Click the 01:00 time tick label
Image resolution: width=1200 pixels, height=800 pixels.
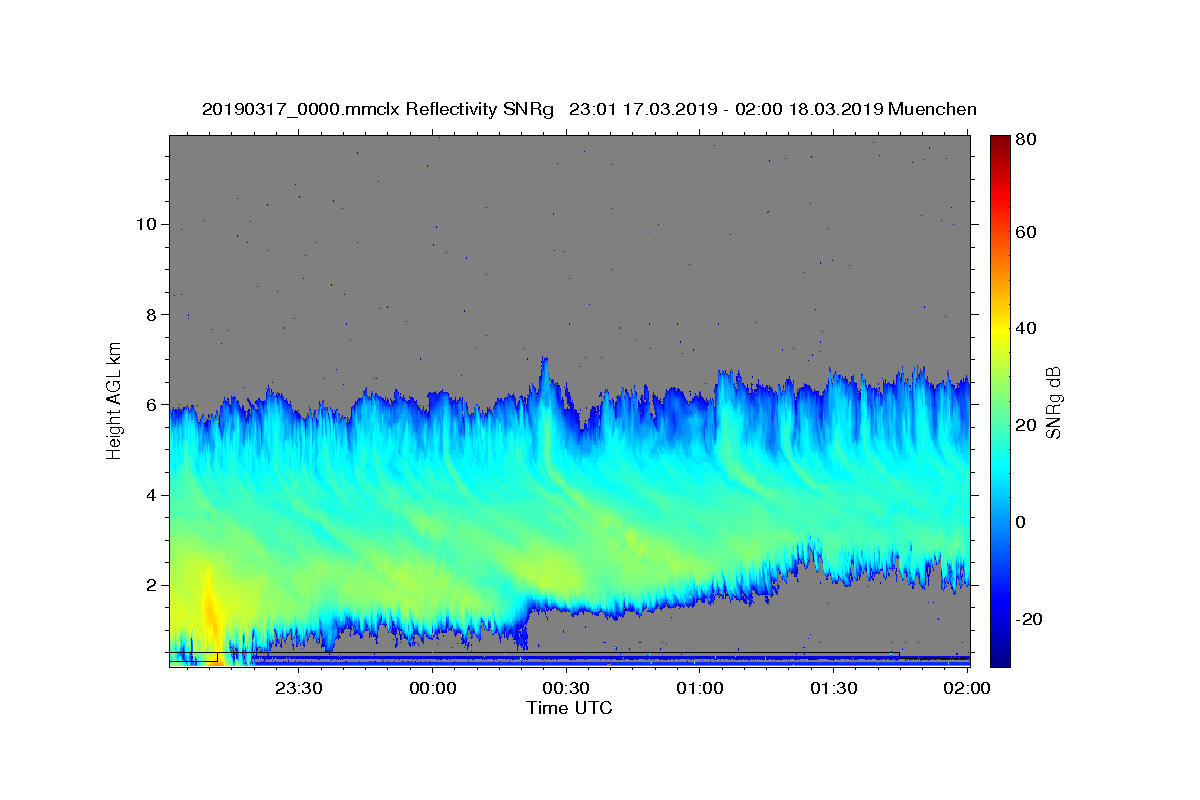(700, 688)
